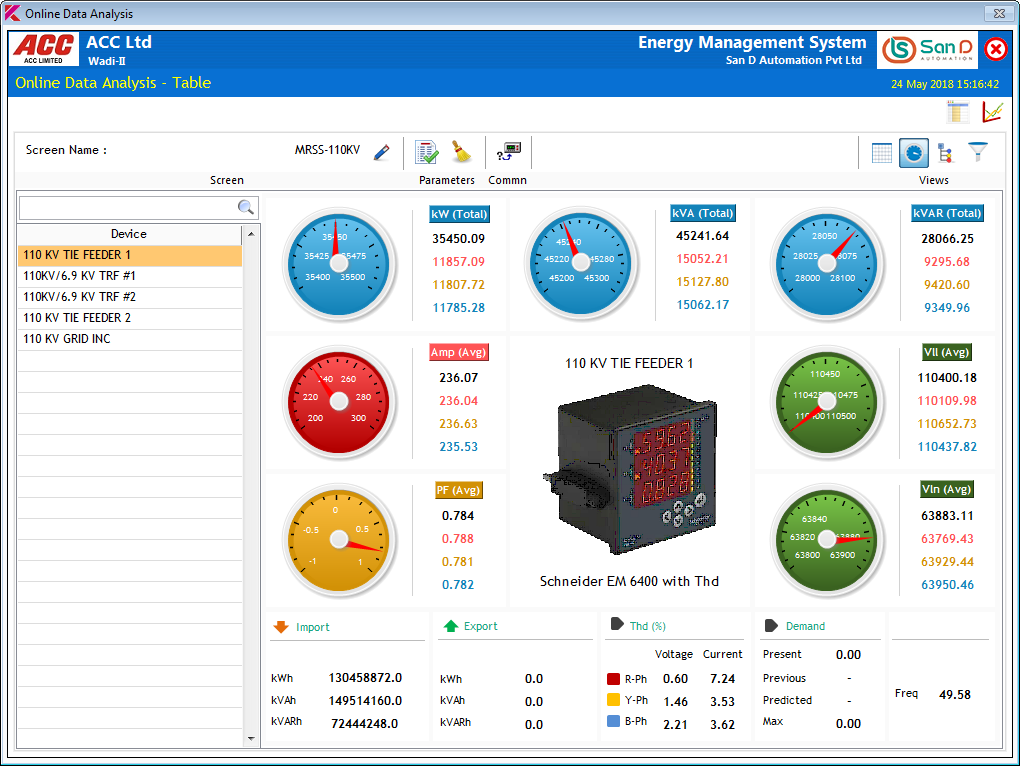Open the parameters selection checklist icon
The width and height of the screenshot is (1020, 766).
(427, 152)
